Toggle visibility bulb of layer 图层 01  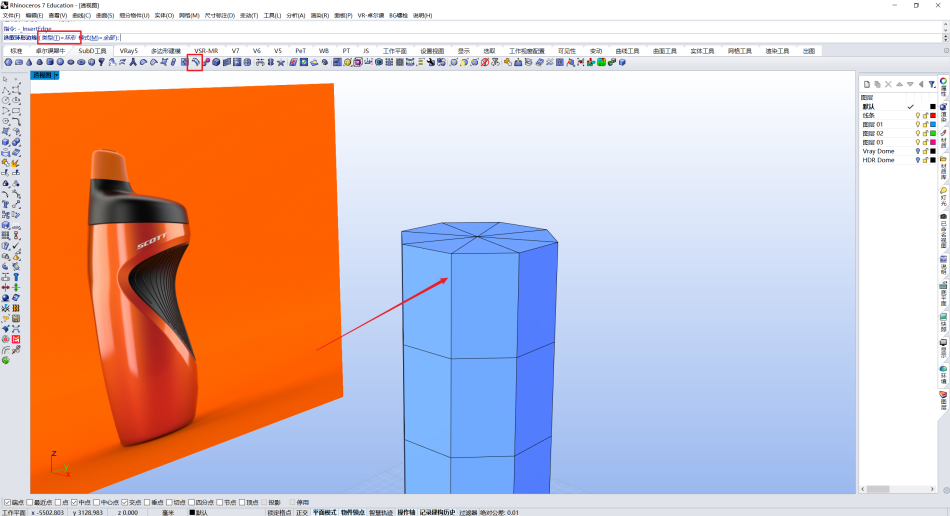918,124
